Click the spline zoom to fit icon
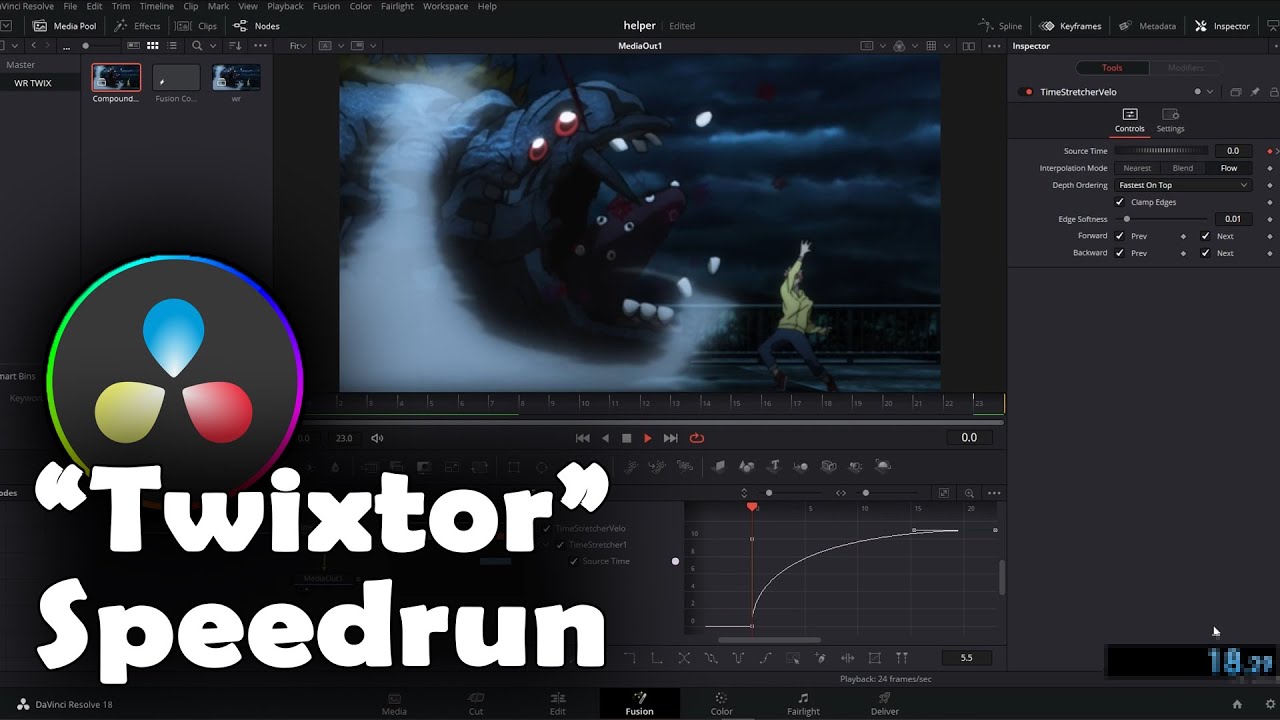 (943, 493)
